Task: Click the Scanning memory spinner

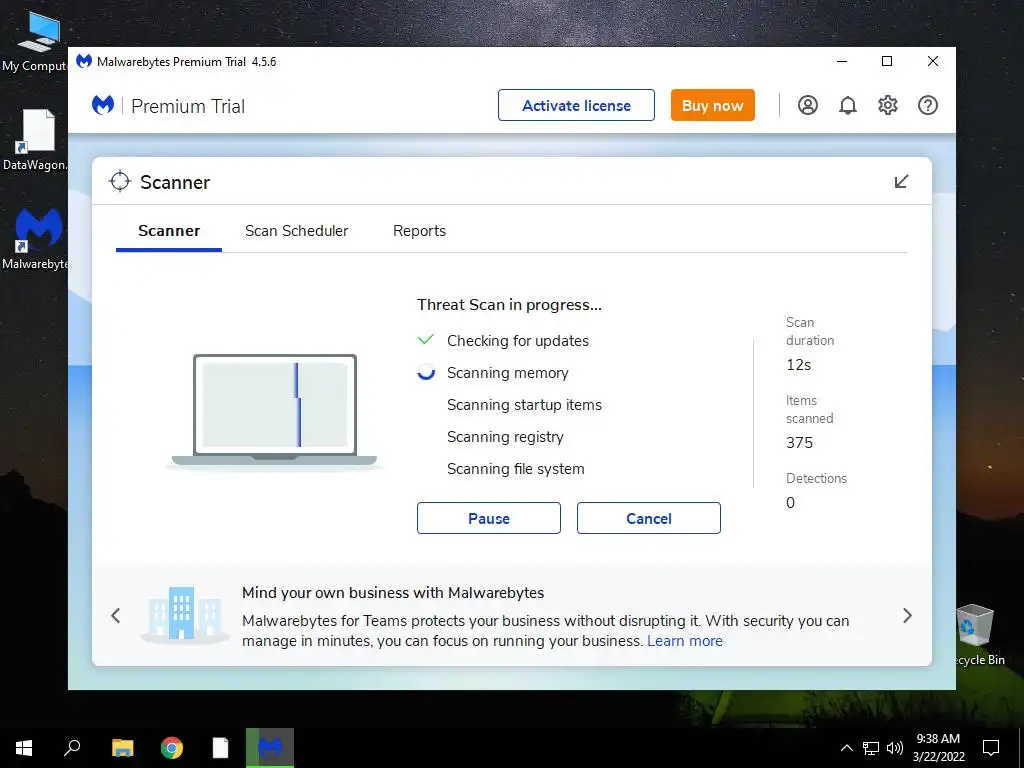Action: click(x=426, y=372)
